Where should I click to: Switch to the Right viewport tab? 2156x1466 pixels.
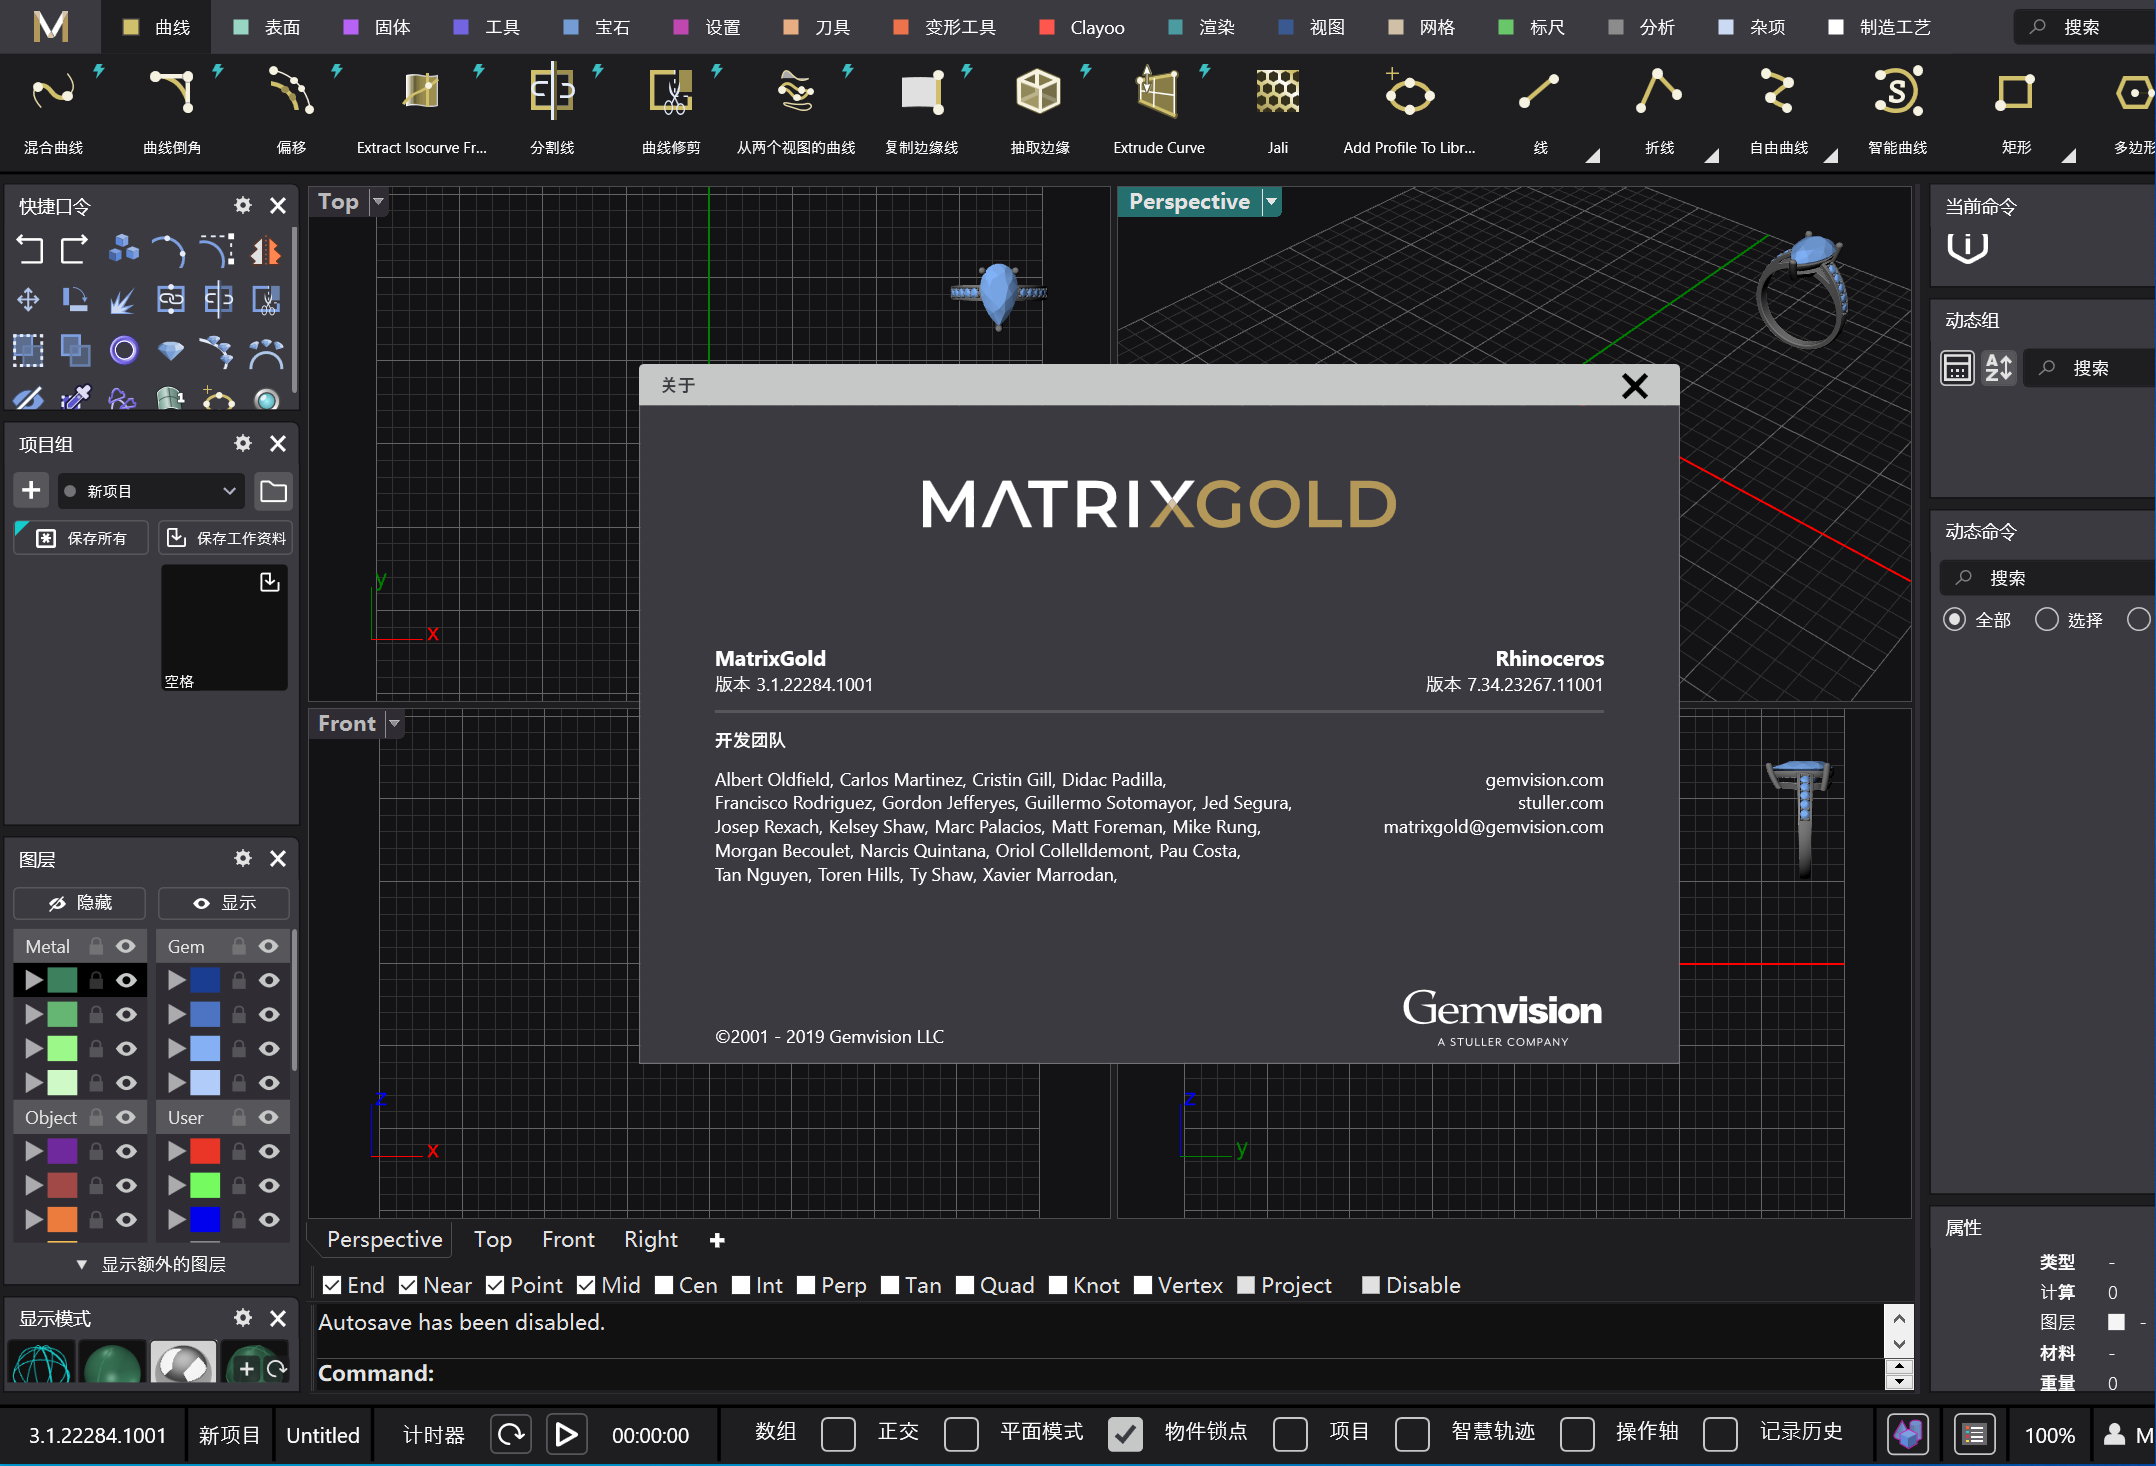[651, 1240]
